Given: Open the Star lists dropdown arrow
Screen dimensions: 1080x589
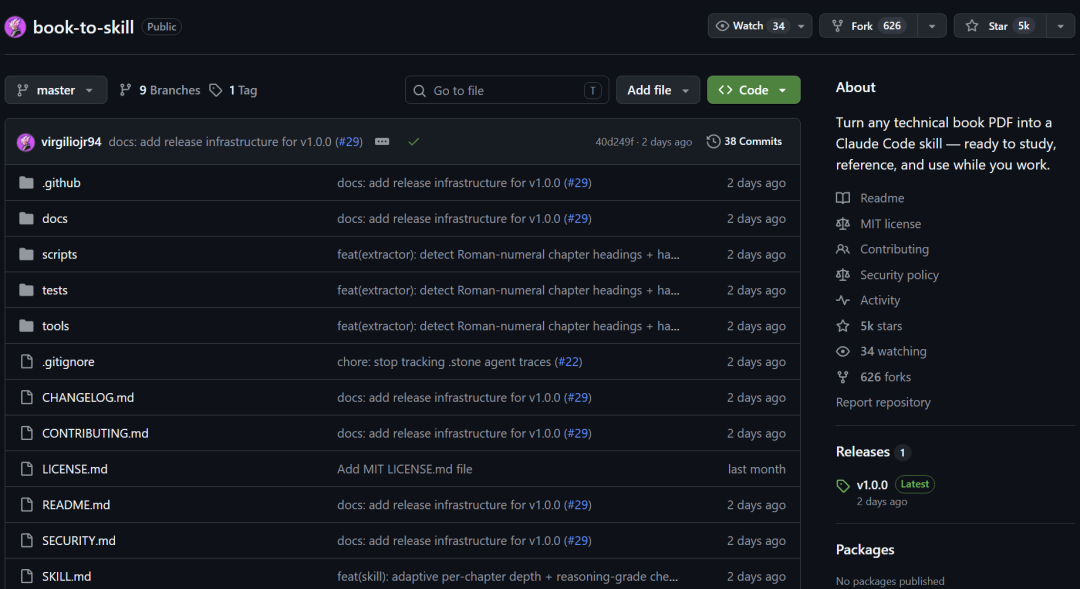Looking at the screenshot, I should (x=1061, y=26).
